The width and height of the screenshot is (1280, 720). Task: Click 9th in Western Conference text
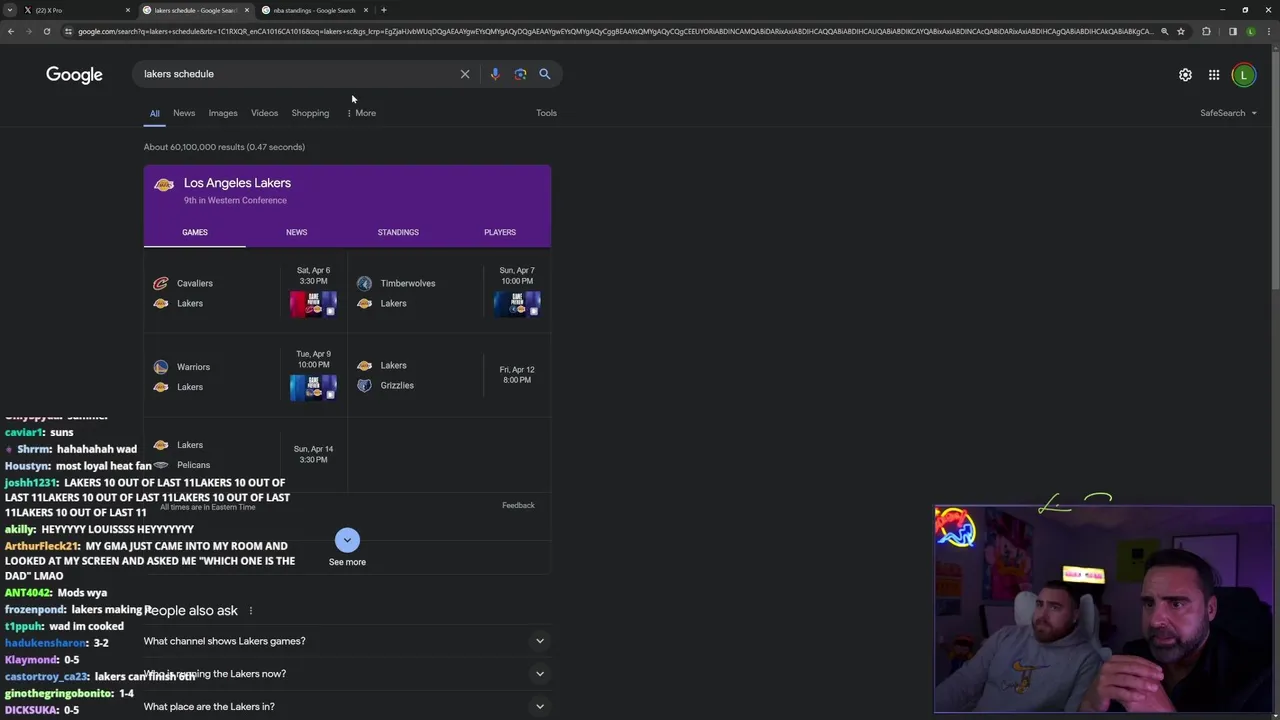click(235, 200)
